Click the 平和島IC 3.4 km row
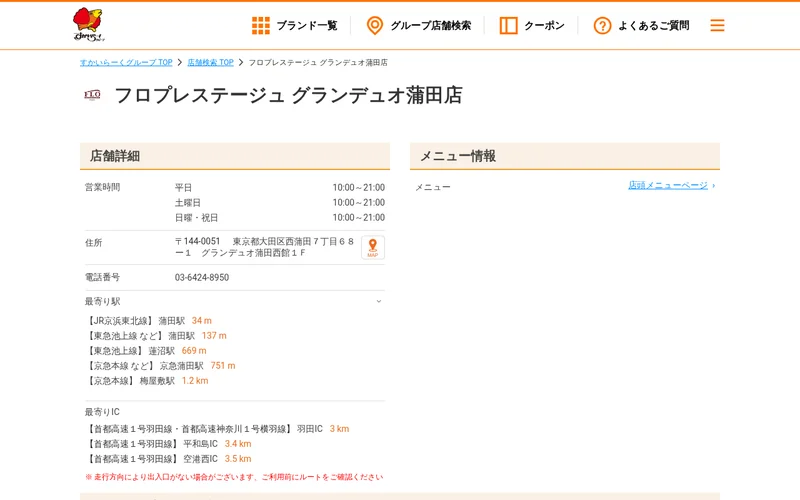Screen dimensions: 800x500 pyautogui.click(x=168, y=444)
